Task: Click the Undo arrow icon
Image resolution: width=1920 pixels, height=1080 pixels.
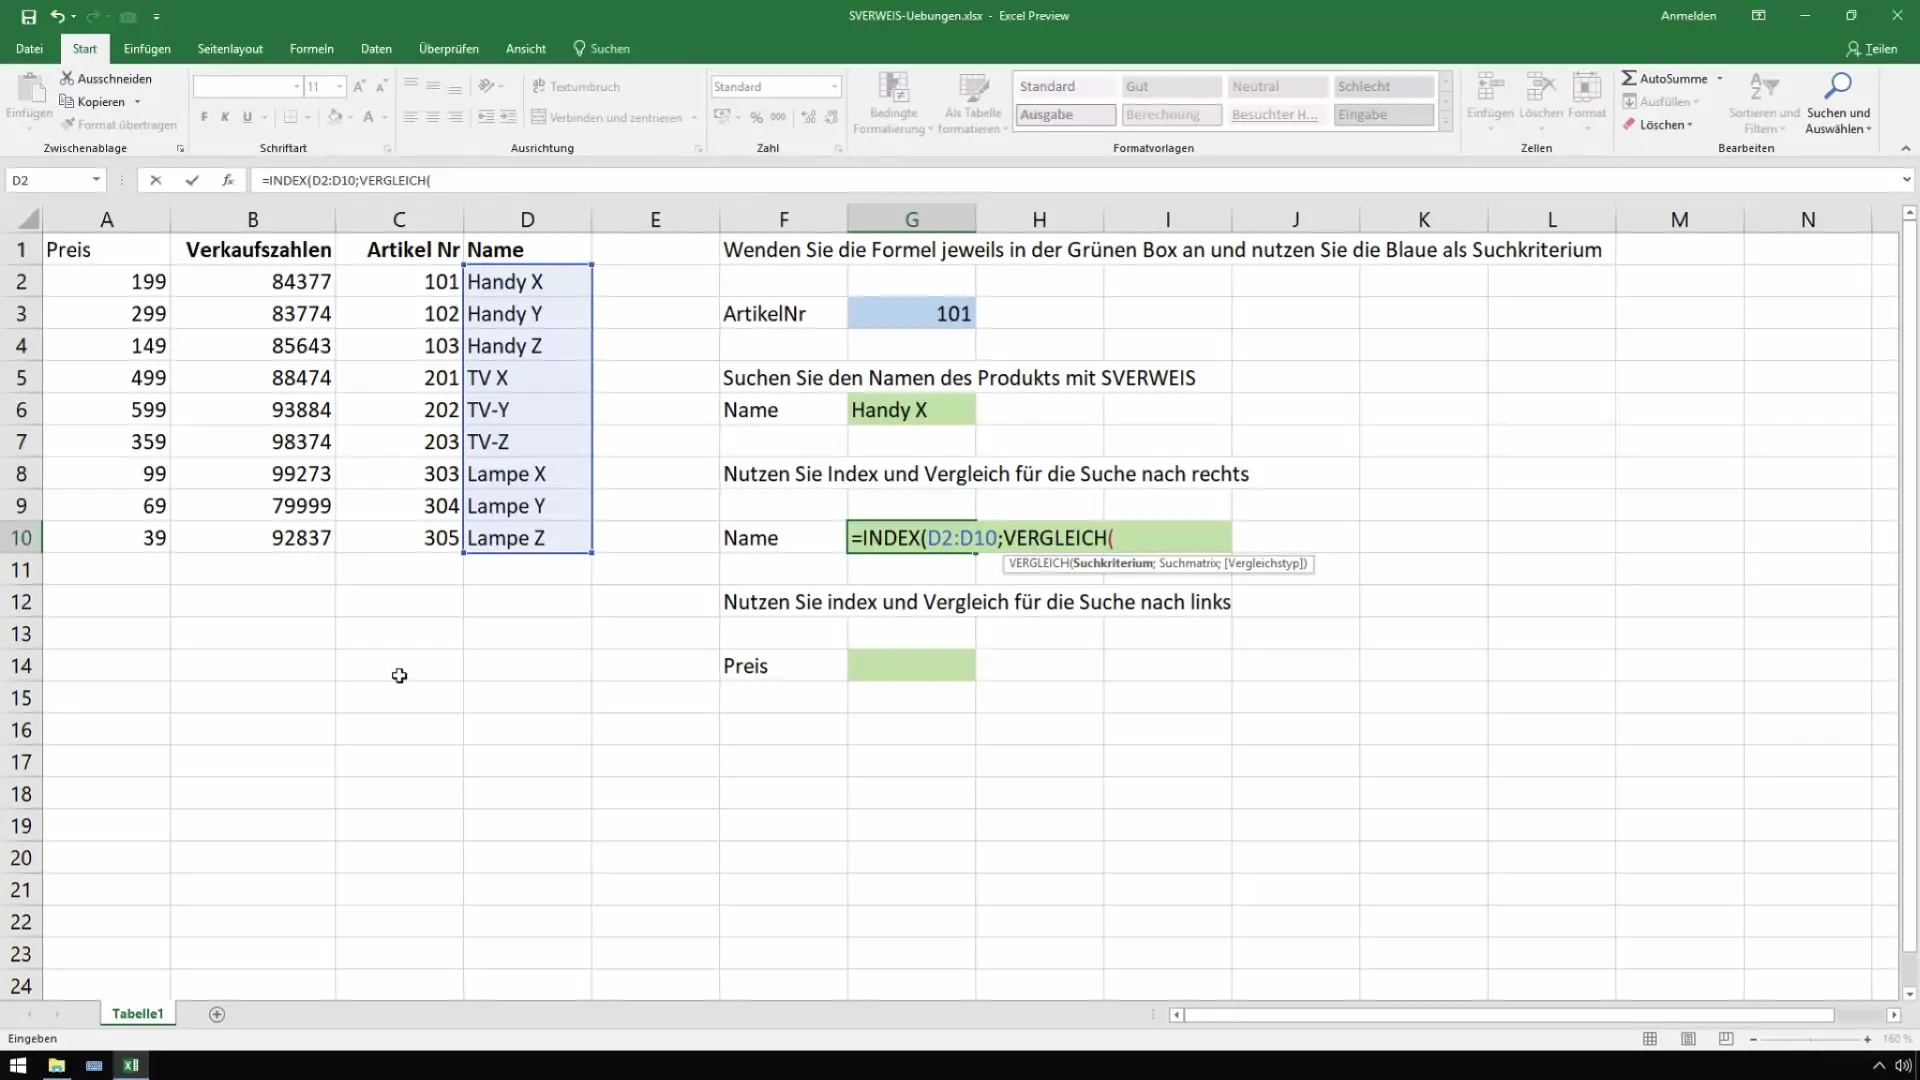Action: pyautogui.click(x=58, y=16)
